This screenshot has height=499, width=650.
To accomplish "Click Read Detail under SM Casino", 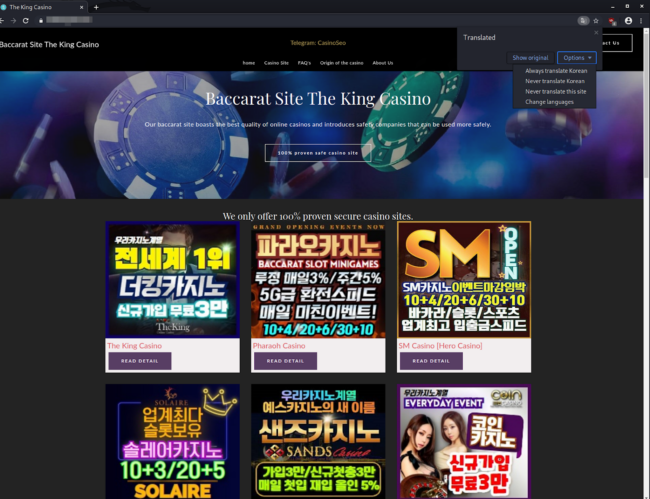I will click(431, 361).
